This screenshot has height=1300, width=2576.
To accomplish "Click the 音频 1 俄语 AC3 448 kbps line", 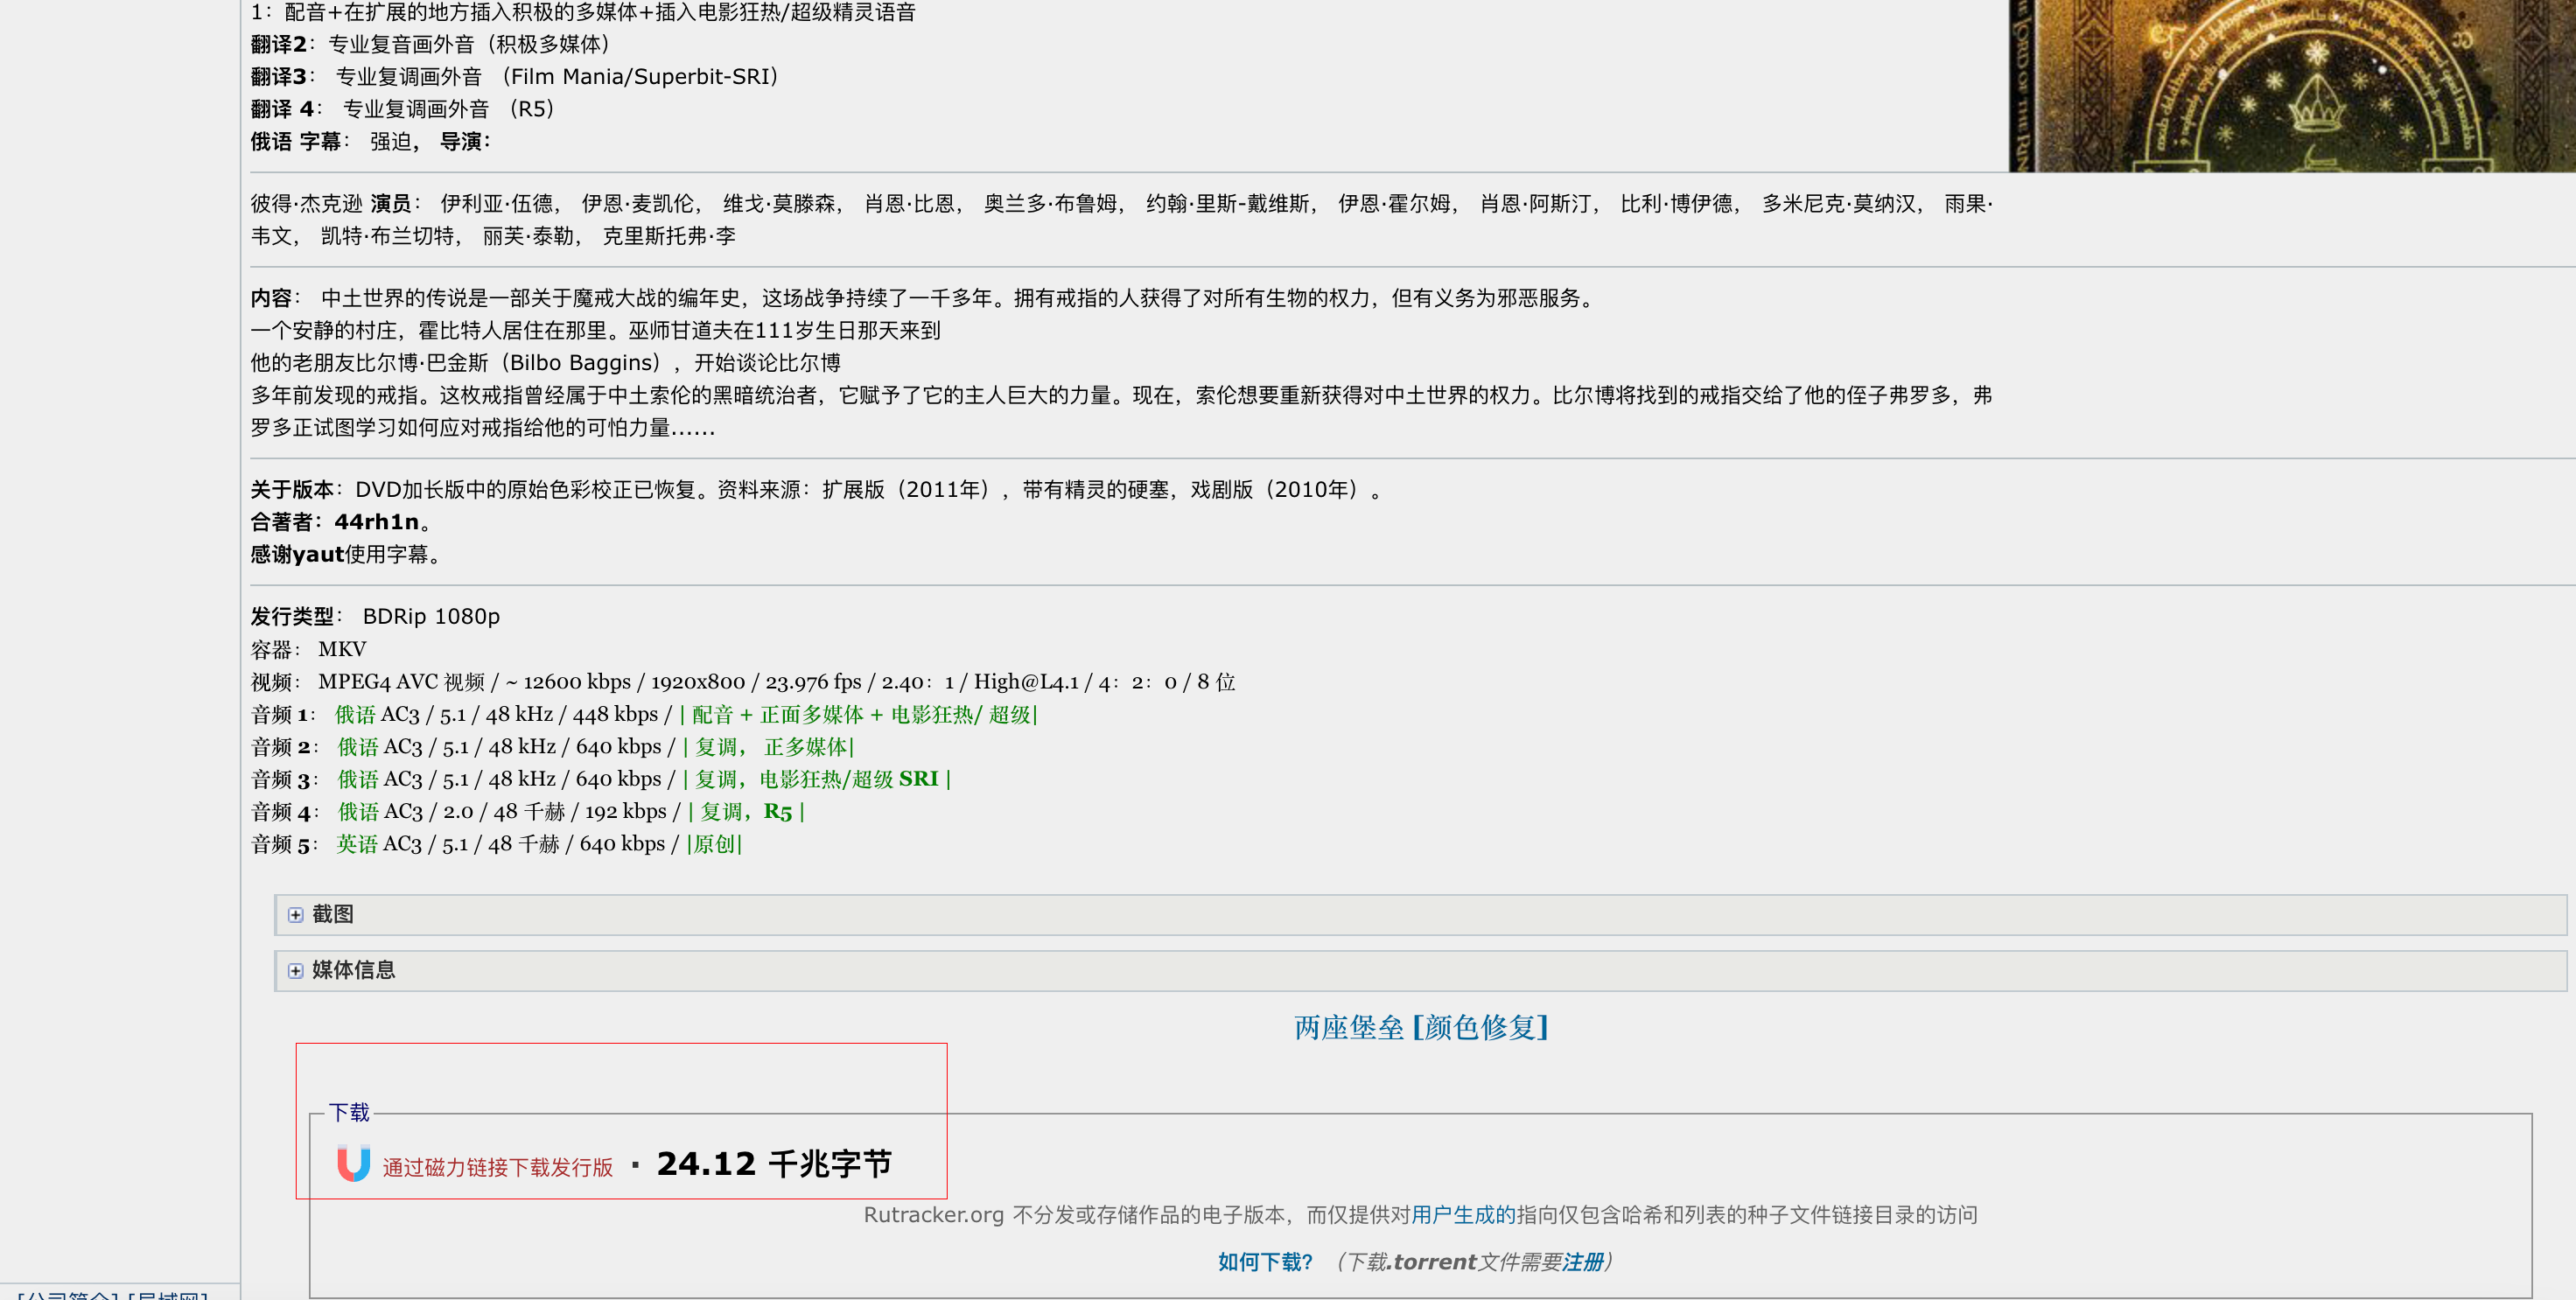I will point(645,715).
